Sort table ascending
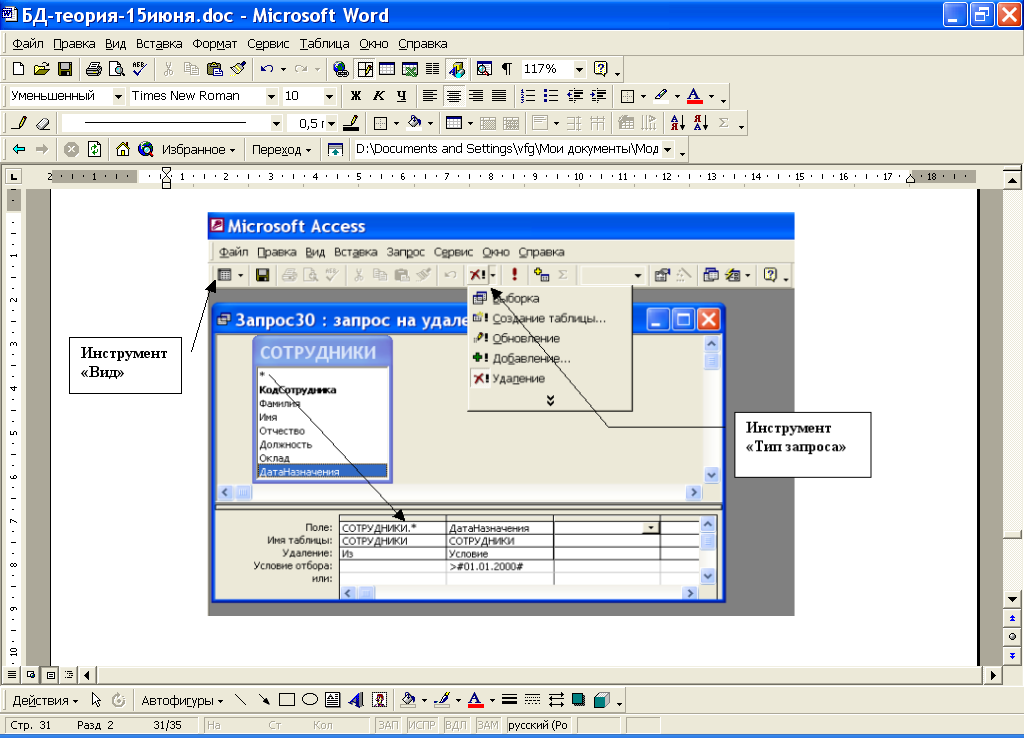This screenshot has width=1024, height=738. click(678, 123)
